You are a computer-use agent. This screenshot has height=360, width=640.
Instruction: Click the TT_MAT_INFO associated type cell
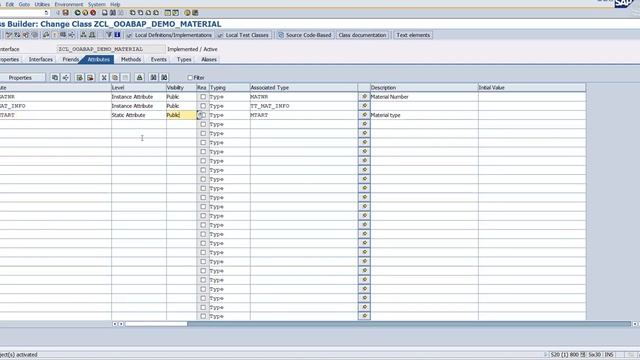coord(304,106)
